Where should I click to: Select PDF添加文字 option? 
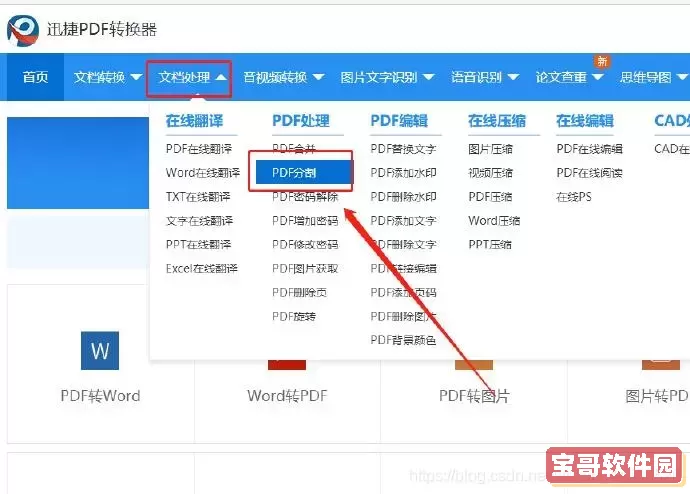tap(403, 220)
